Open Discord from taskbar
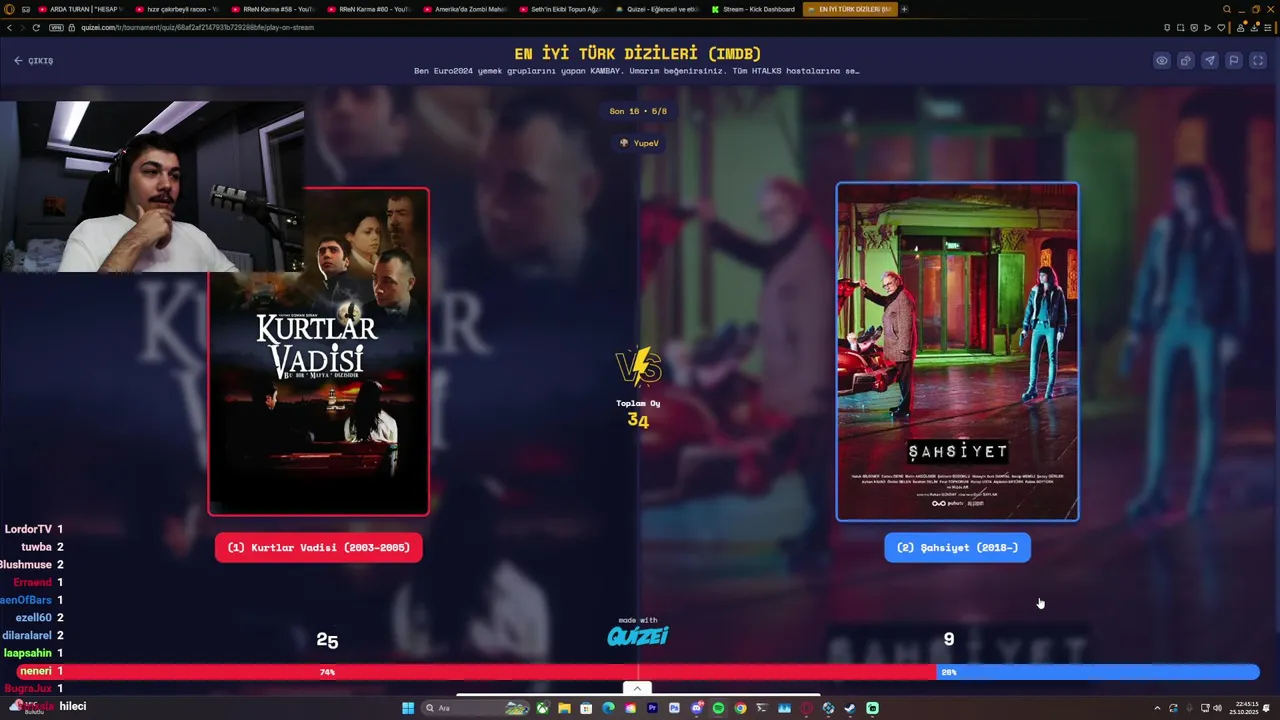The image size is (1280, 720). point(697,708)
